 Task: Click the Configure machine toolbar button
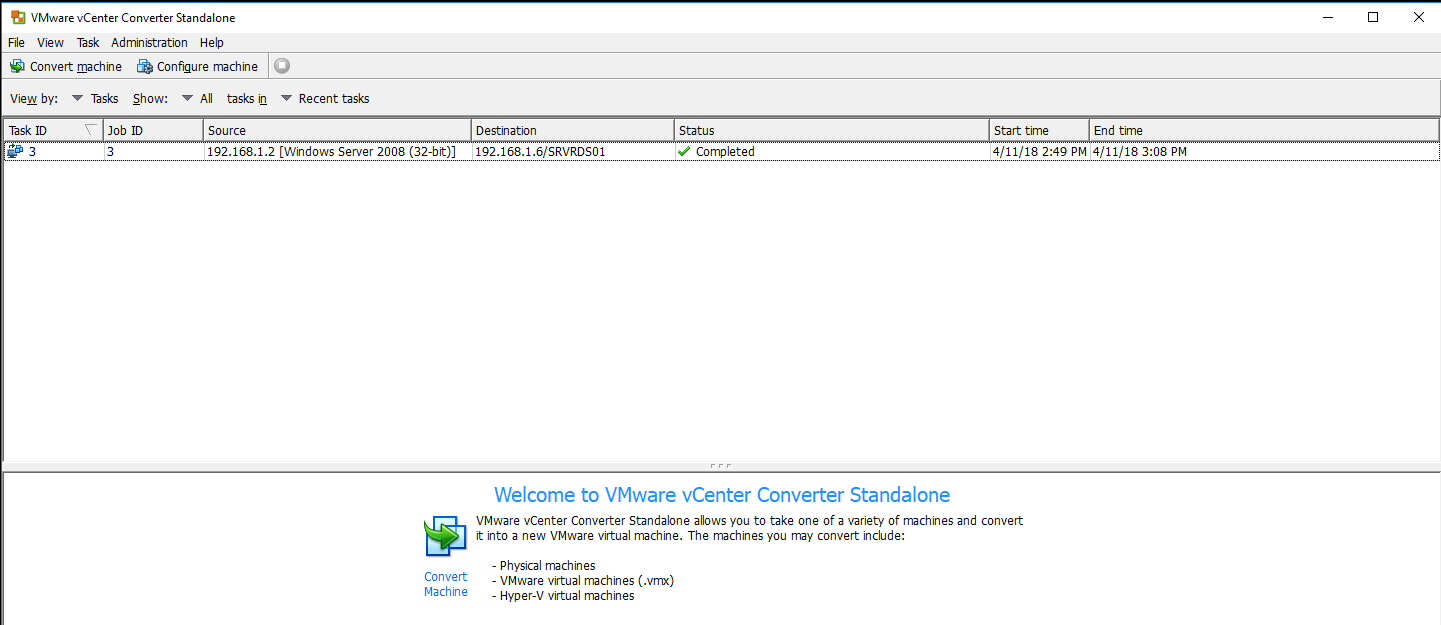(197, 66)
